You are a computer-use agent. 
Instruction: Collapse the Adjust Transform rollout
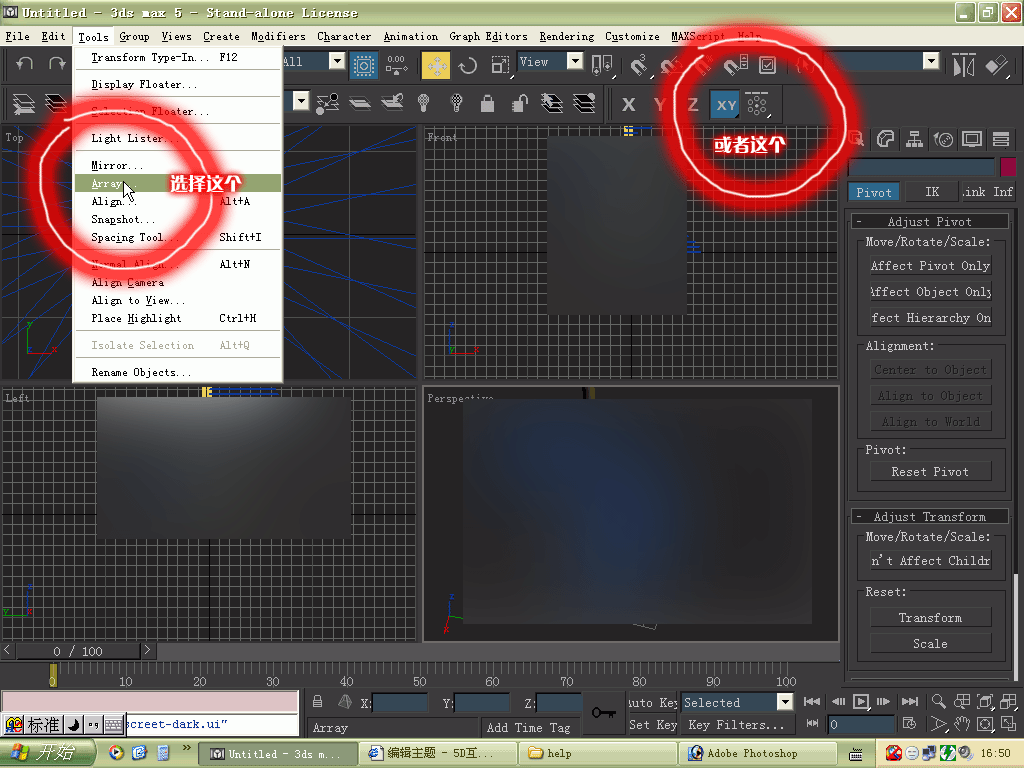930,517
